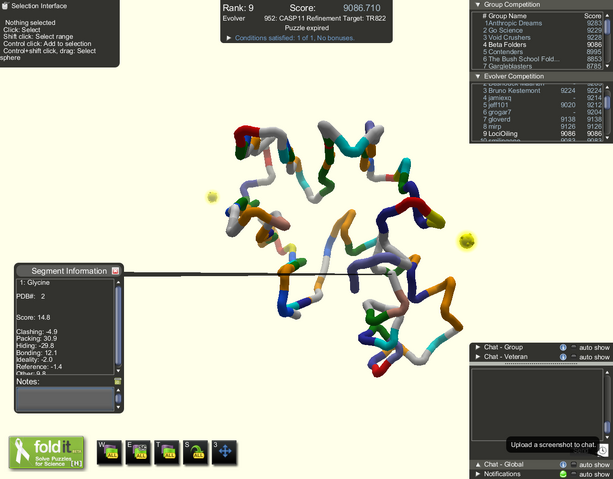
Task: Toggle auto show for Chat - Global
Action: tap(574, 465)
